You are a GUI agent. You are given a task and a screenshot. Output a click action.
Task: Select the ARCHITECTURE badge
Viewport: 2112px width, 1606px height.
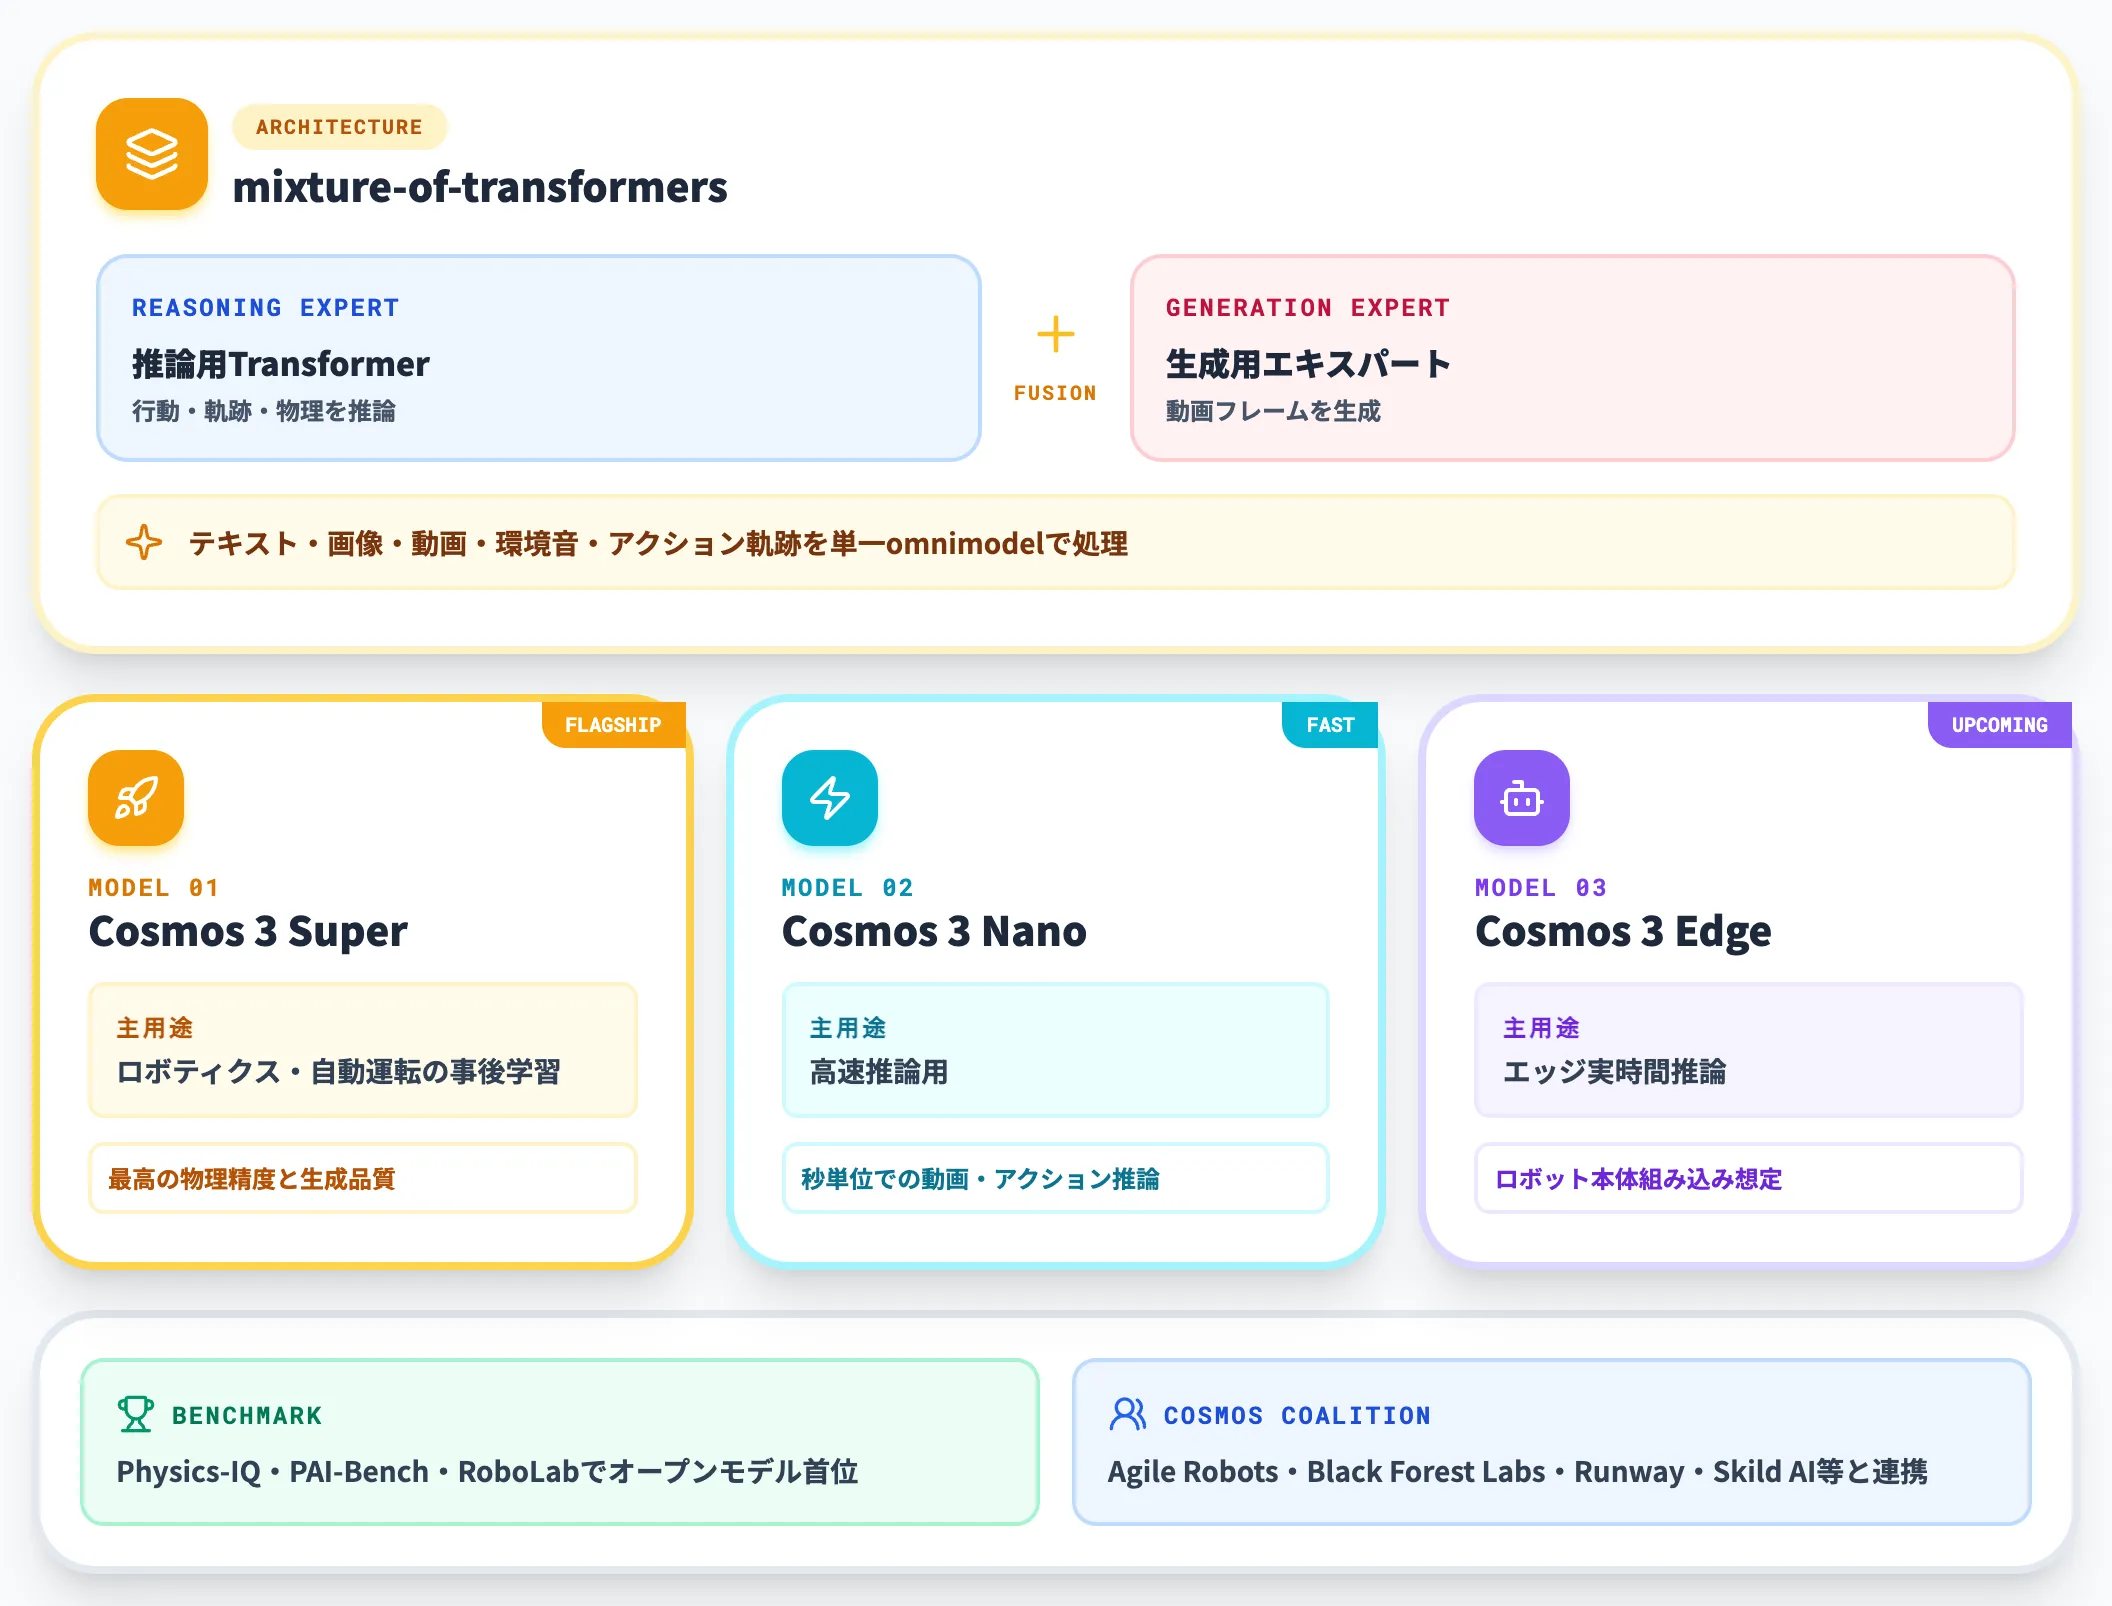click(339, 127)
